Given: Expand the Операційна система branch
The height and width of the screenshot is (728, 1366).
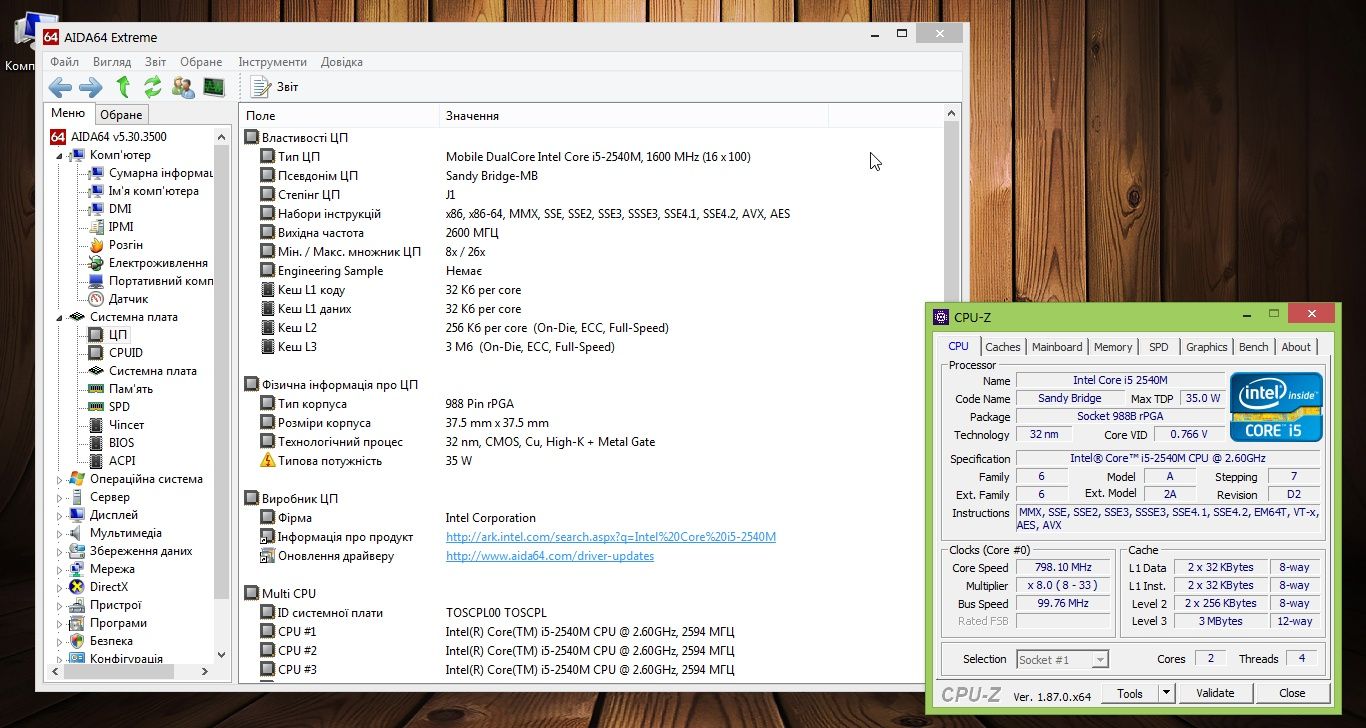Looking at the screenshot, I should pyautogui.click(x=59, y=479).
